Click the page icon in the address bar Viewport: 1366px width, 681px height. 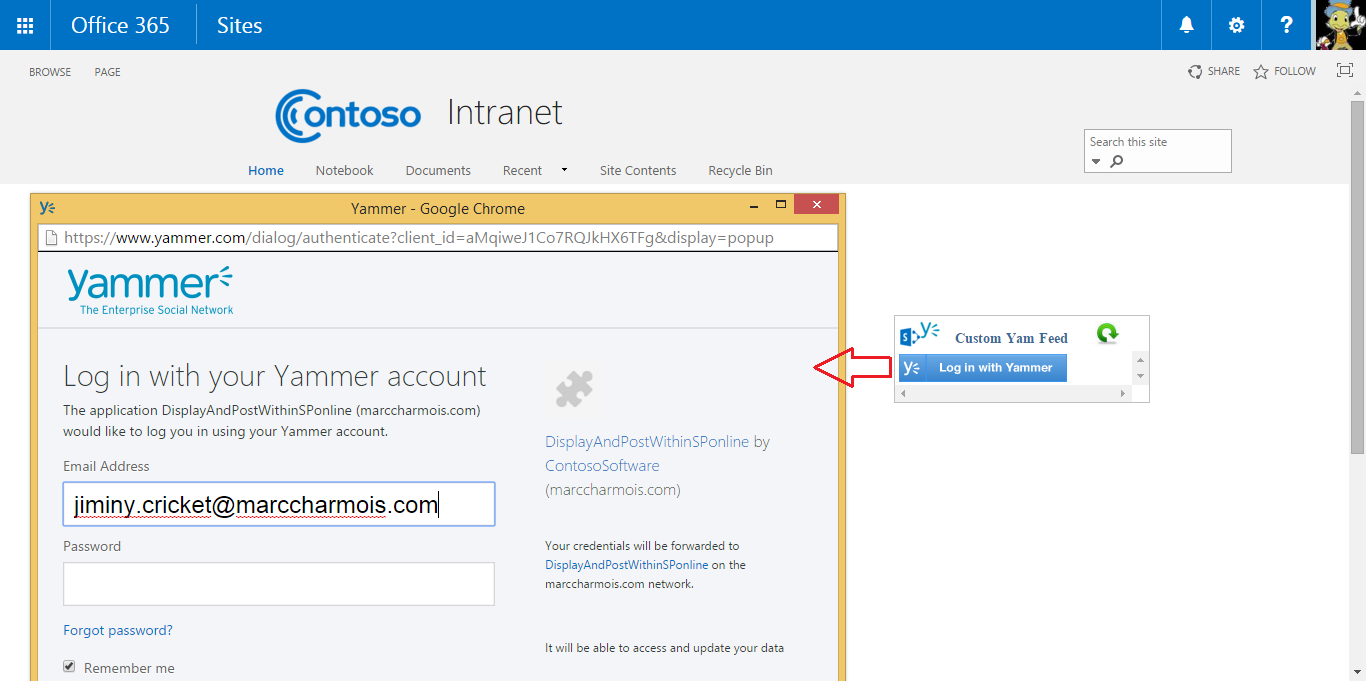52,238
